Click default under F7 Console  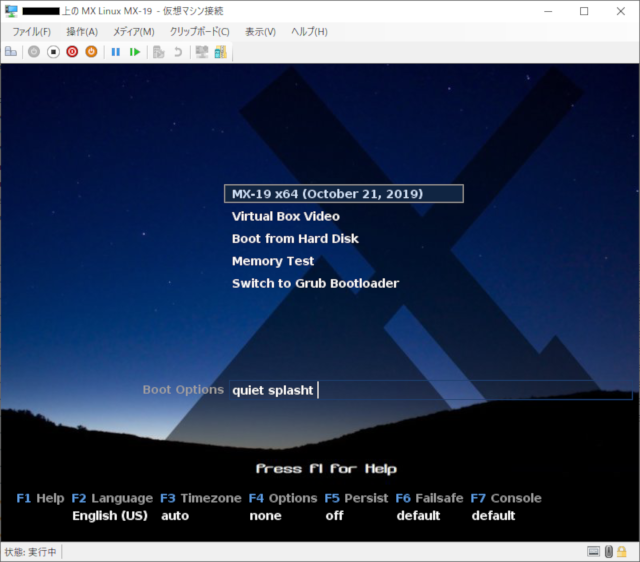pos(493,516)
